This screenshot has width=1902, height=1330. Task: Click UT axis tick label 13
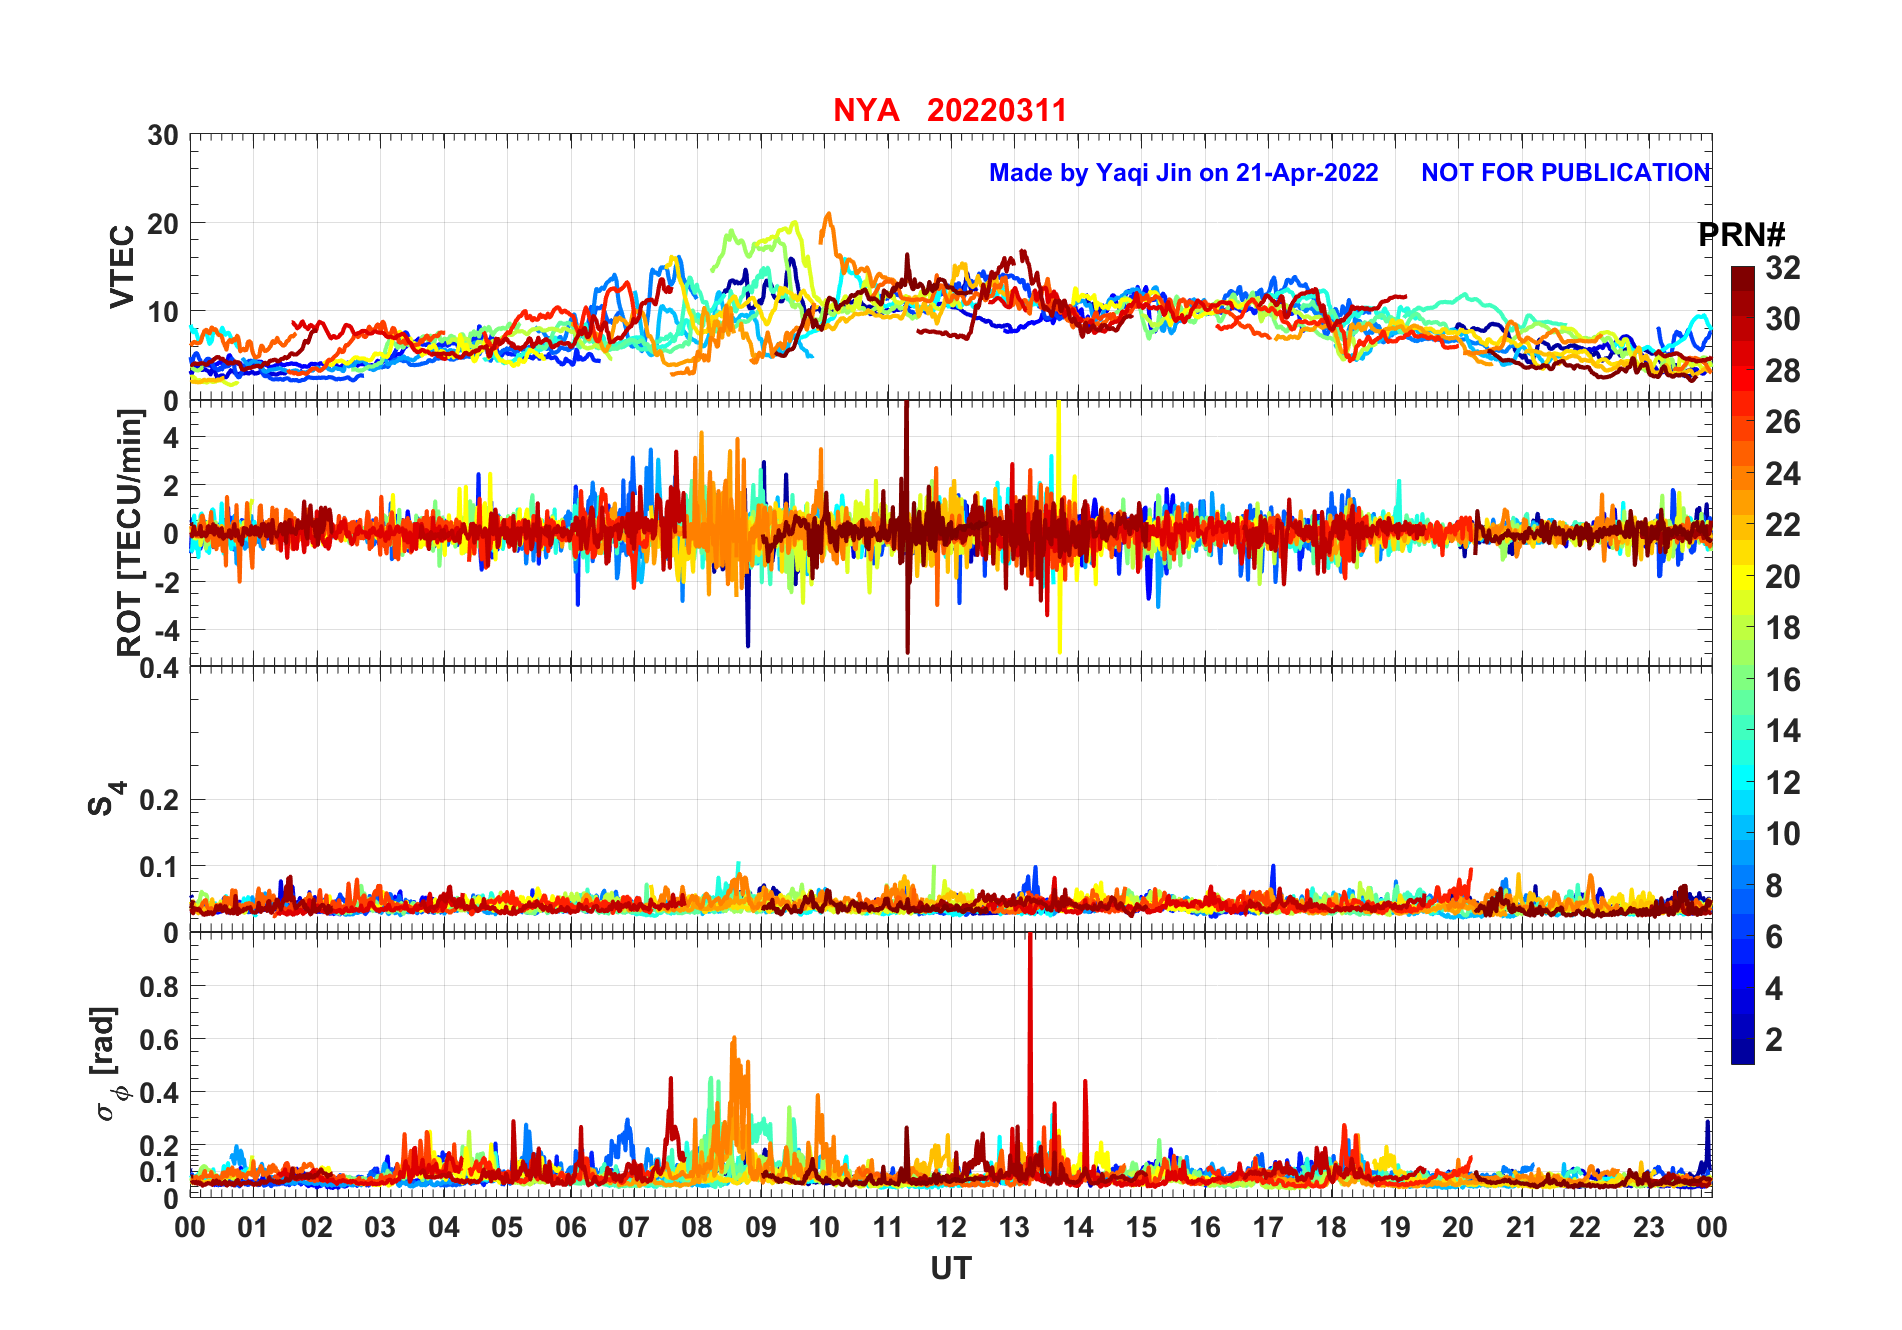pyautogui.click(x=1014, y=1228)
